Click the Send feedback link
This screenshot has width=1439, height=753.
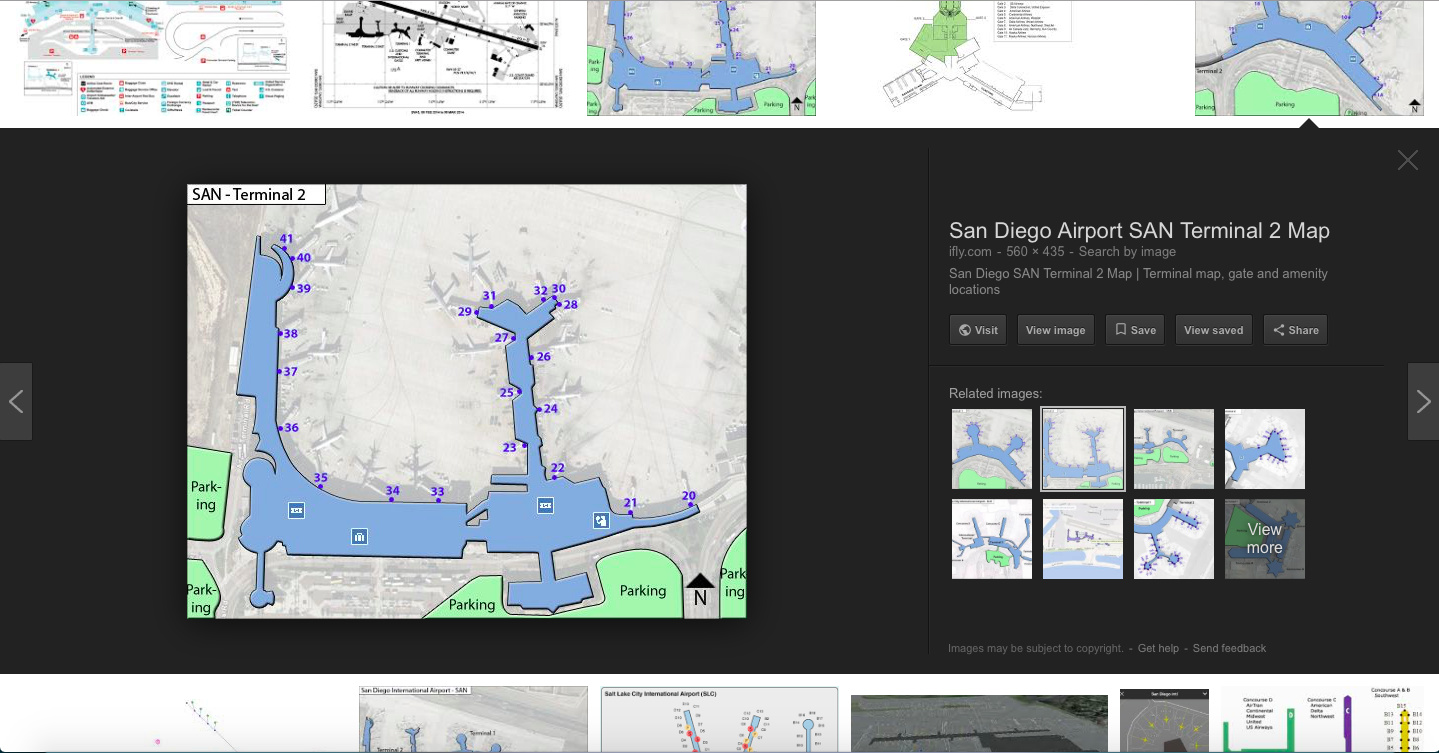coord(1229,648)
